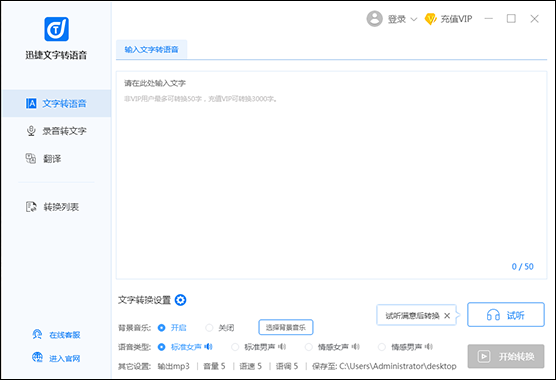Maximize the application window

coord(511,18)
